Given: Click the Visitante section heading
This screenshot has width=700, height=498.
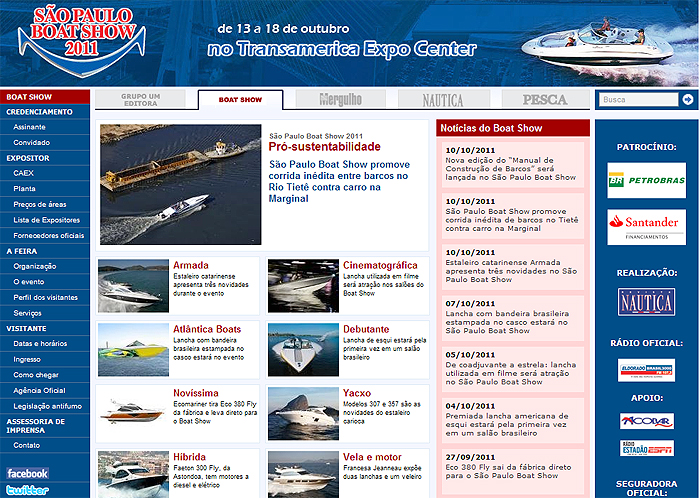Looking at the screenshot, I should [26, 328].
